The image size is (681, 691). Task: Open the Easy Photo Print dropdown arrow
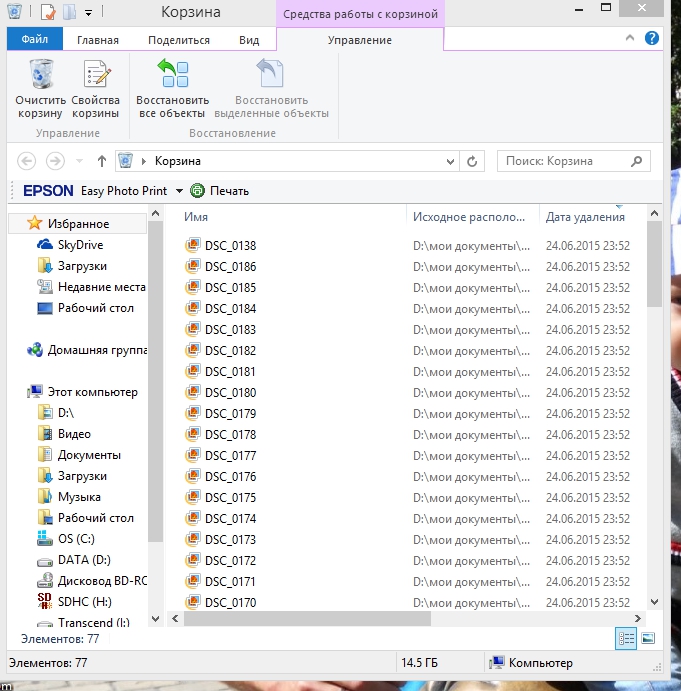click(179, 191)
